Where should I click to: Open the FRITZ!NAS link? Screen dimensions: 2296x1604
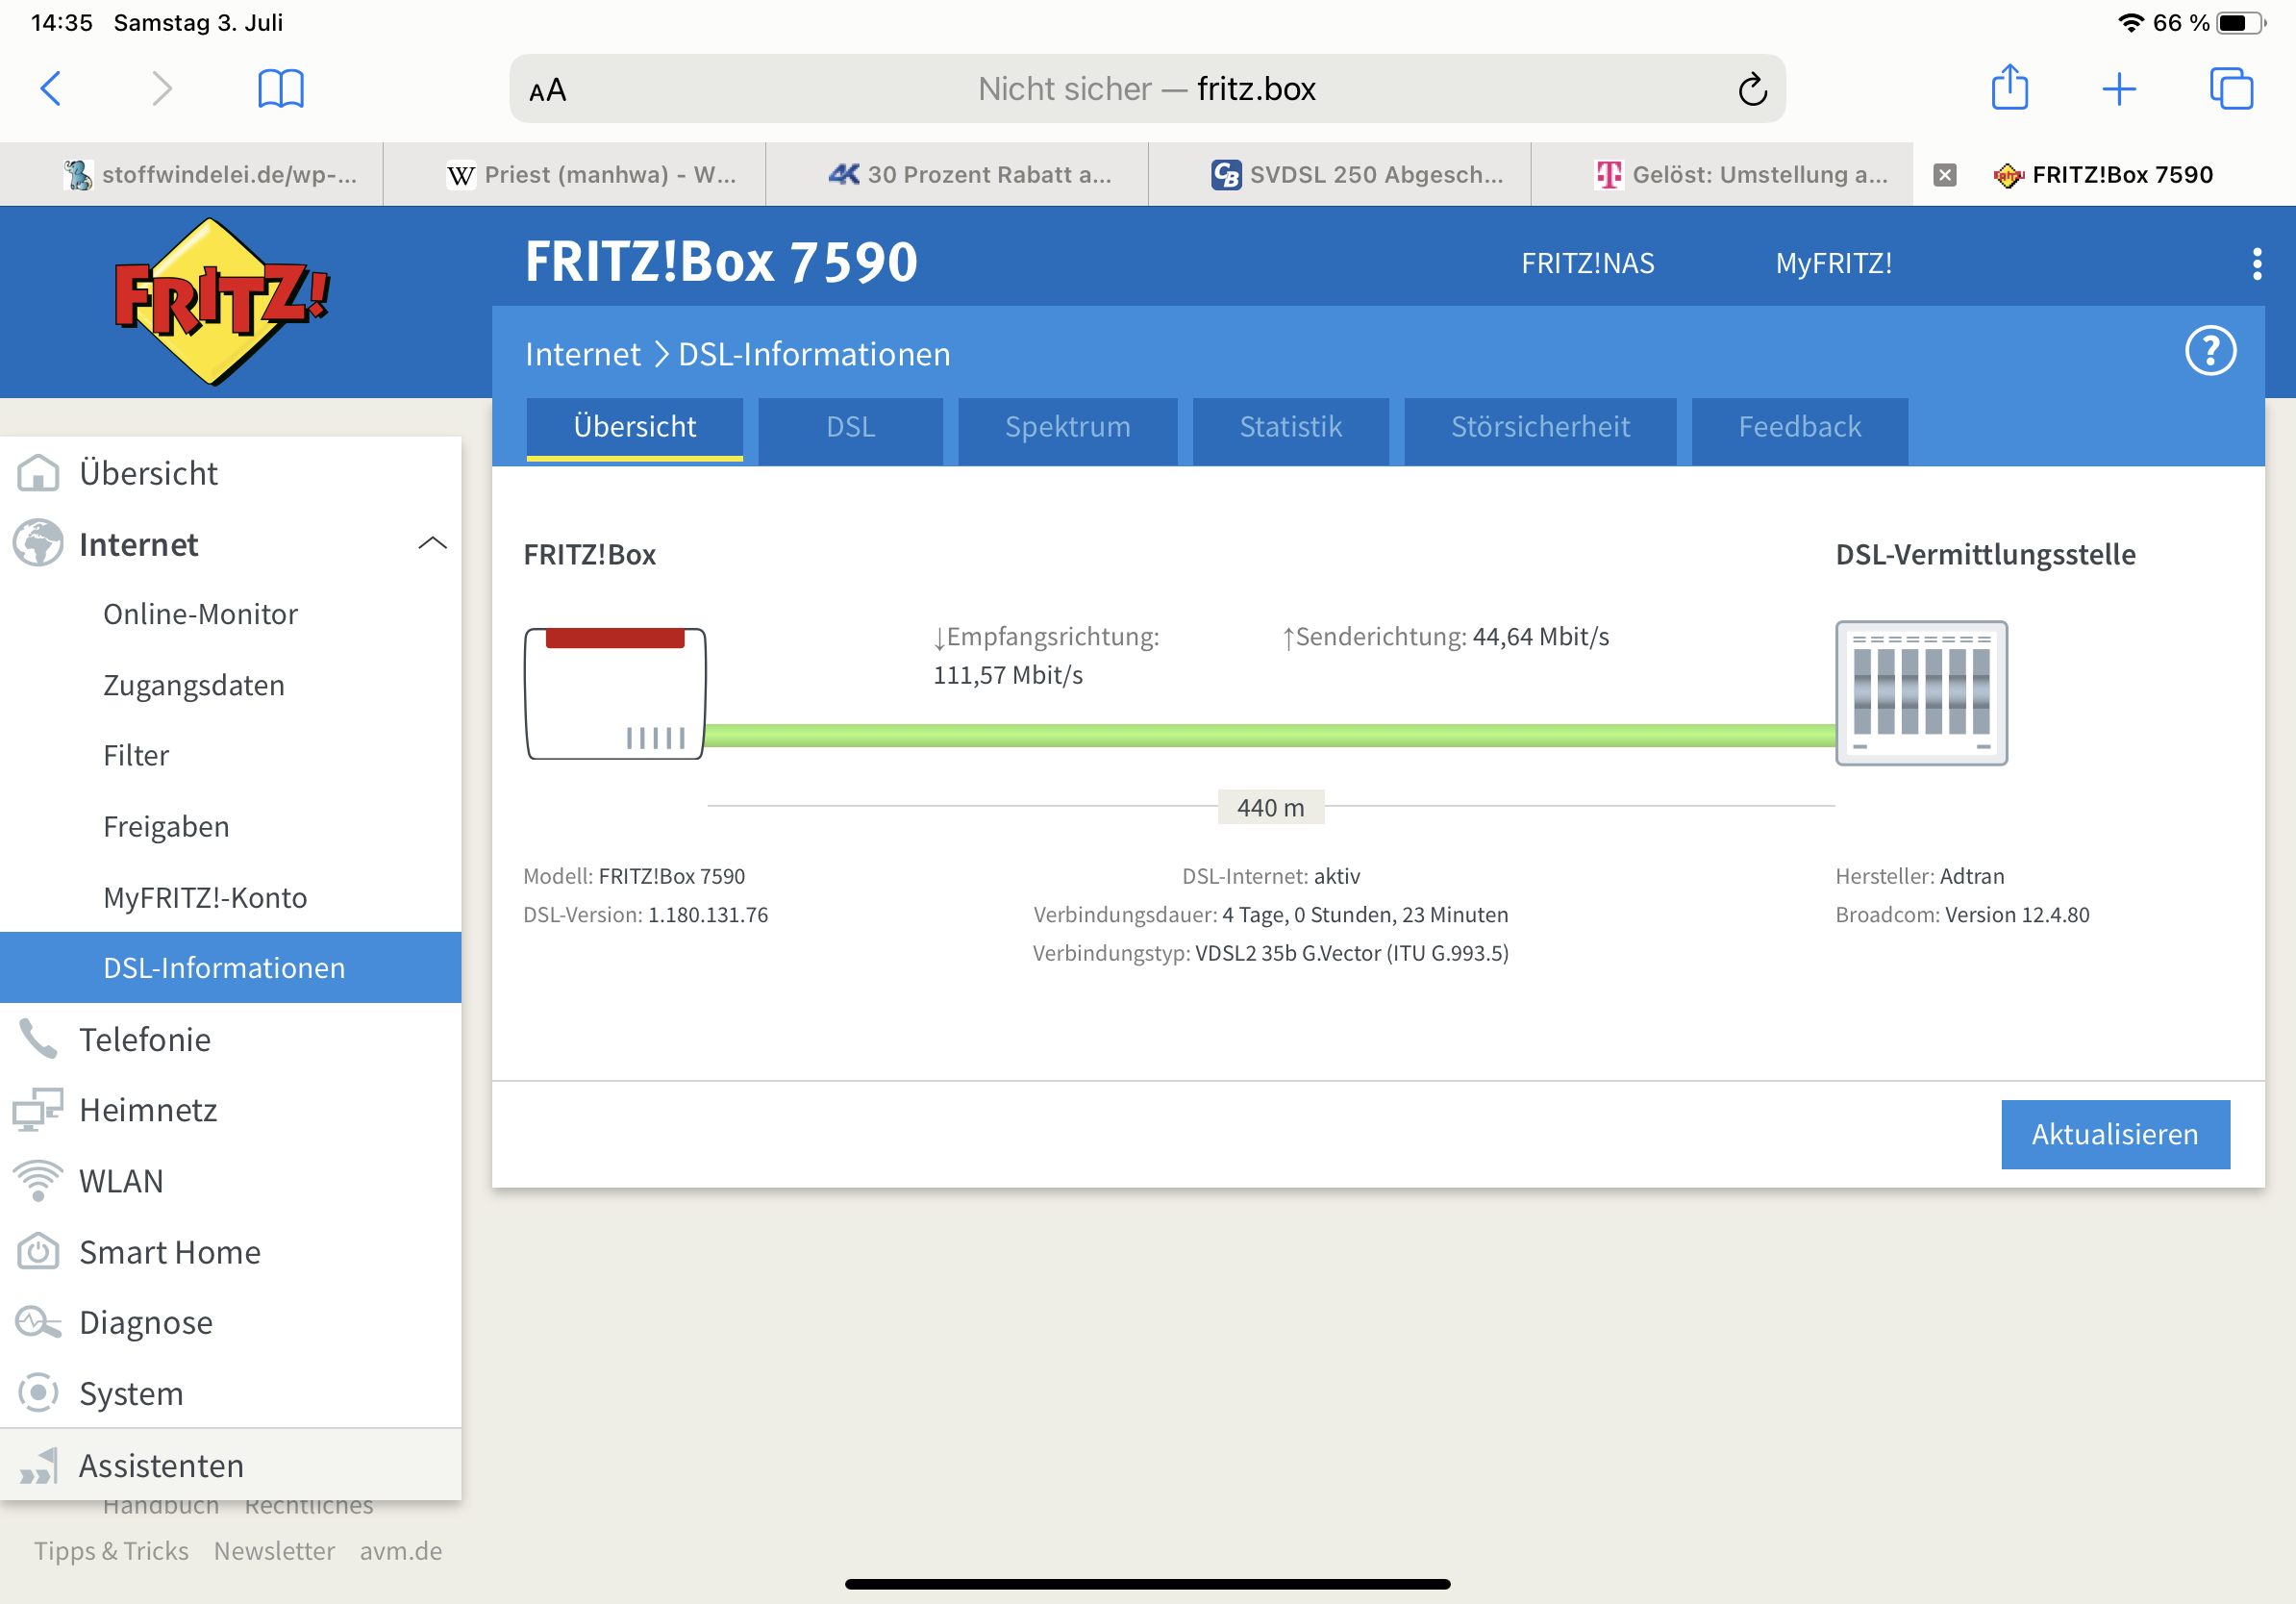[1587, 263]
